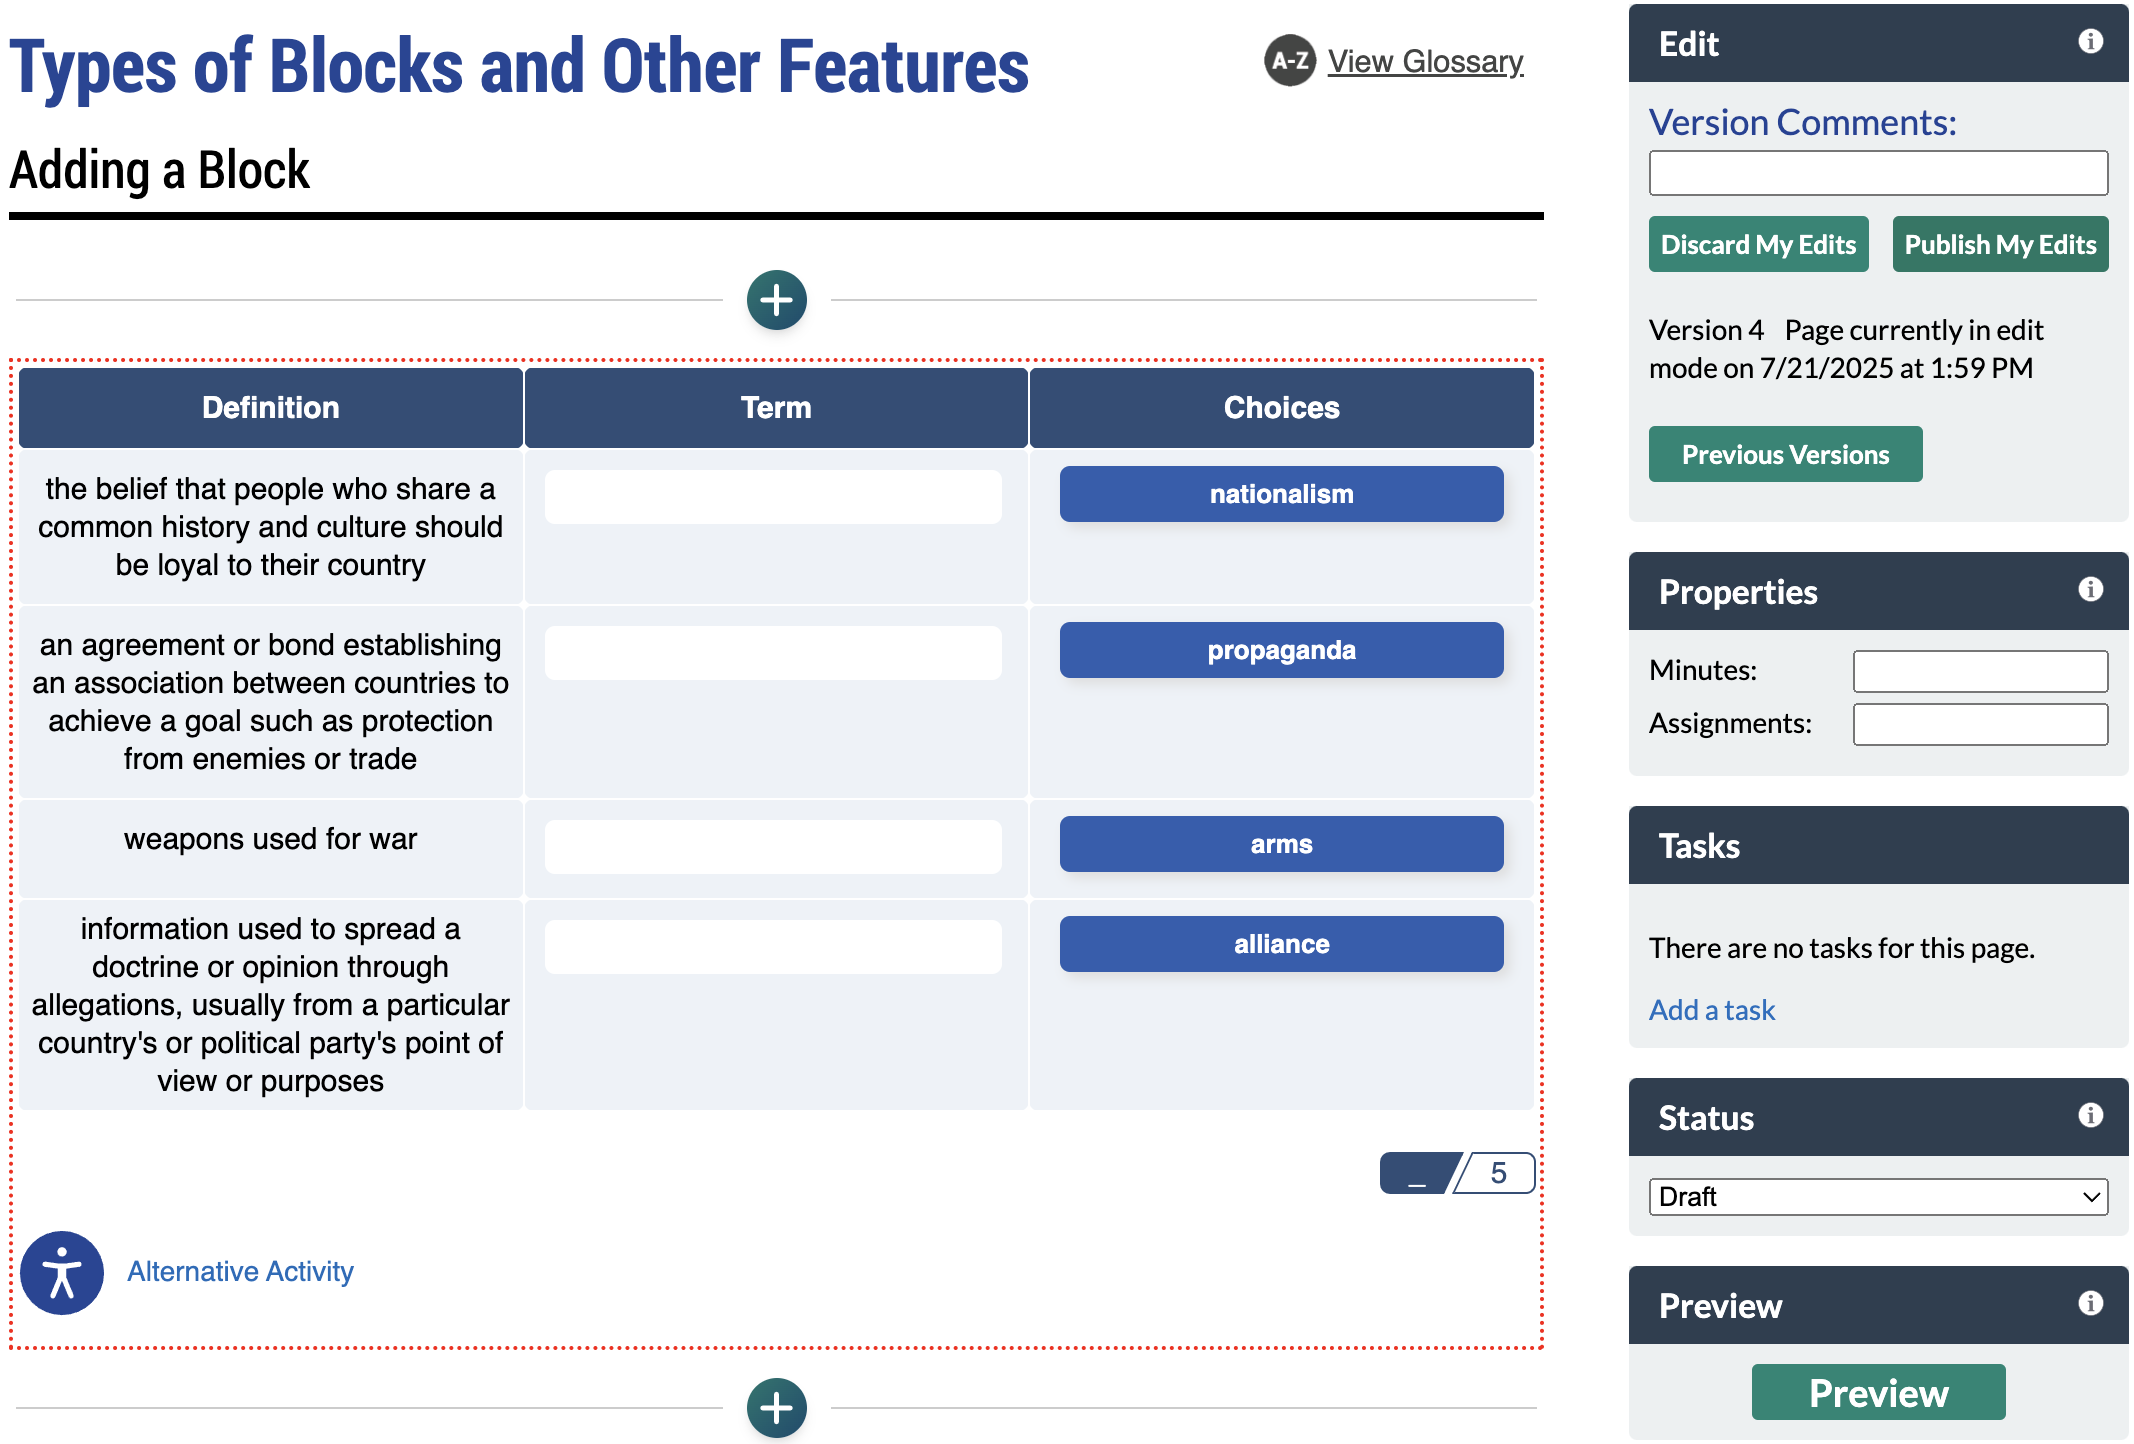The image size is (2134, 1444).
Task: Open the Draft status dropdown
Action: (1878, 1196)
